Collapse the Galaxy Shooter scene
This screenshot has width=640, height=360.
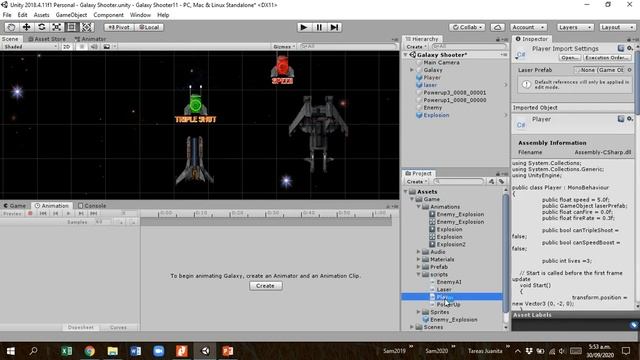click(x=406, y=55)
